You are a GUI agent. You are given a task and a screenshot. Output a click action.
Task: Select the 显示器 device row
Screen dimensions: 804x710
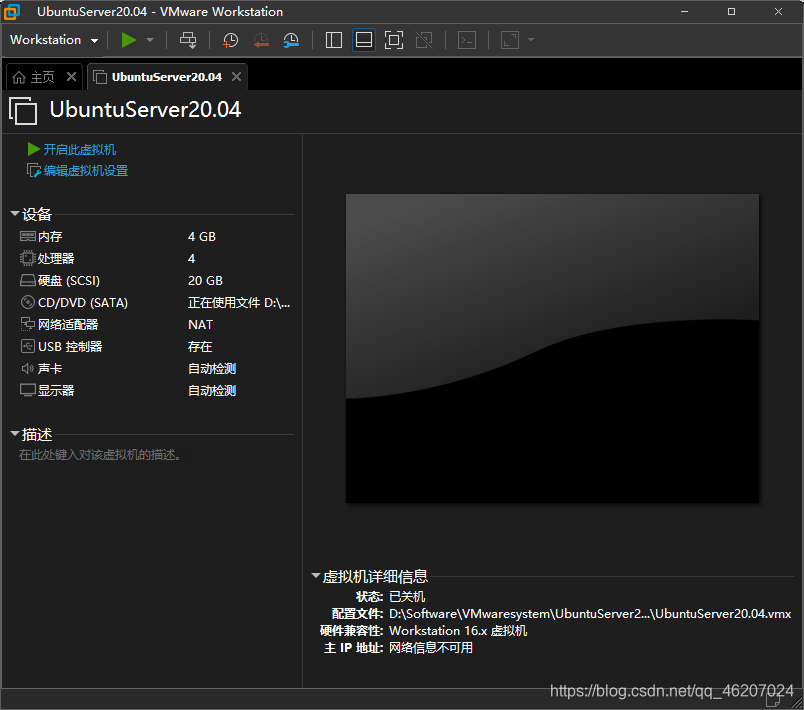click(x=155, y=391)
